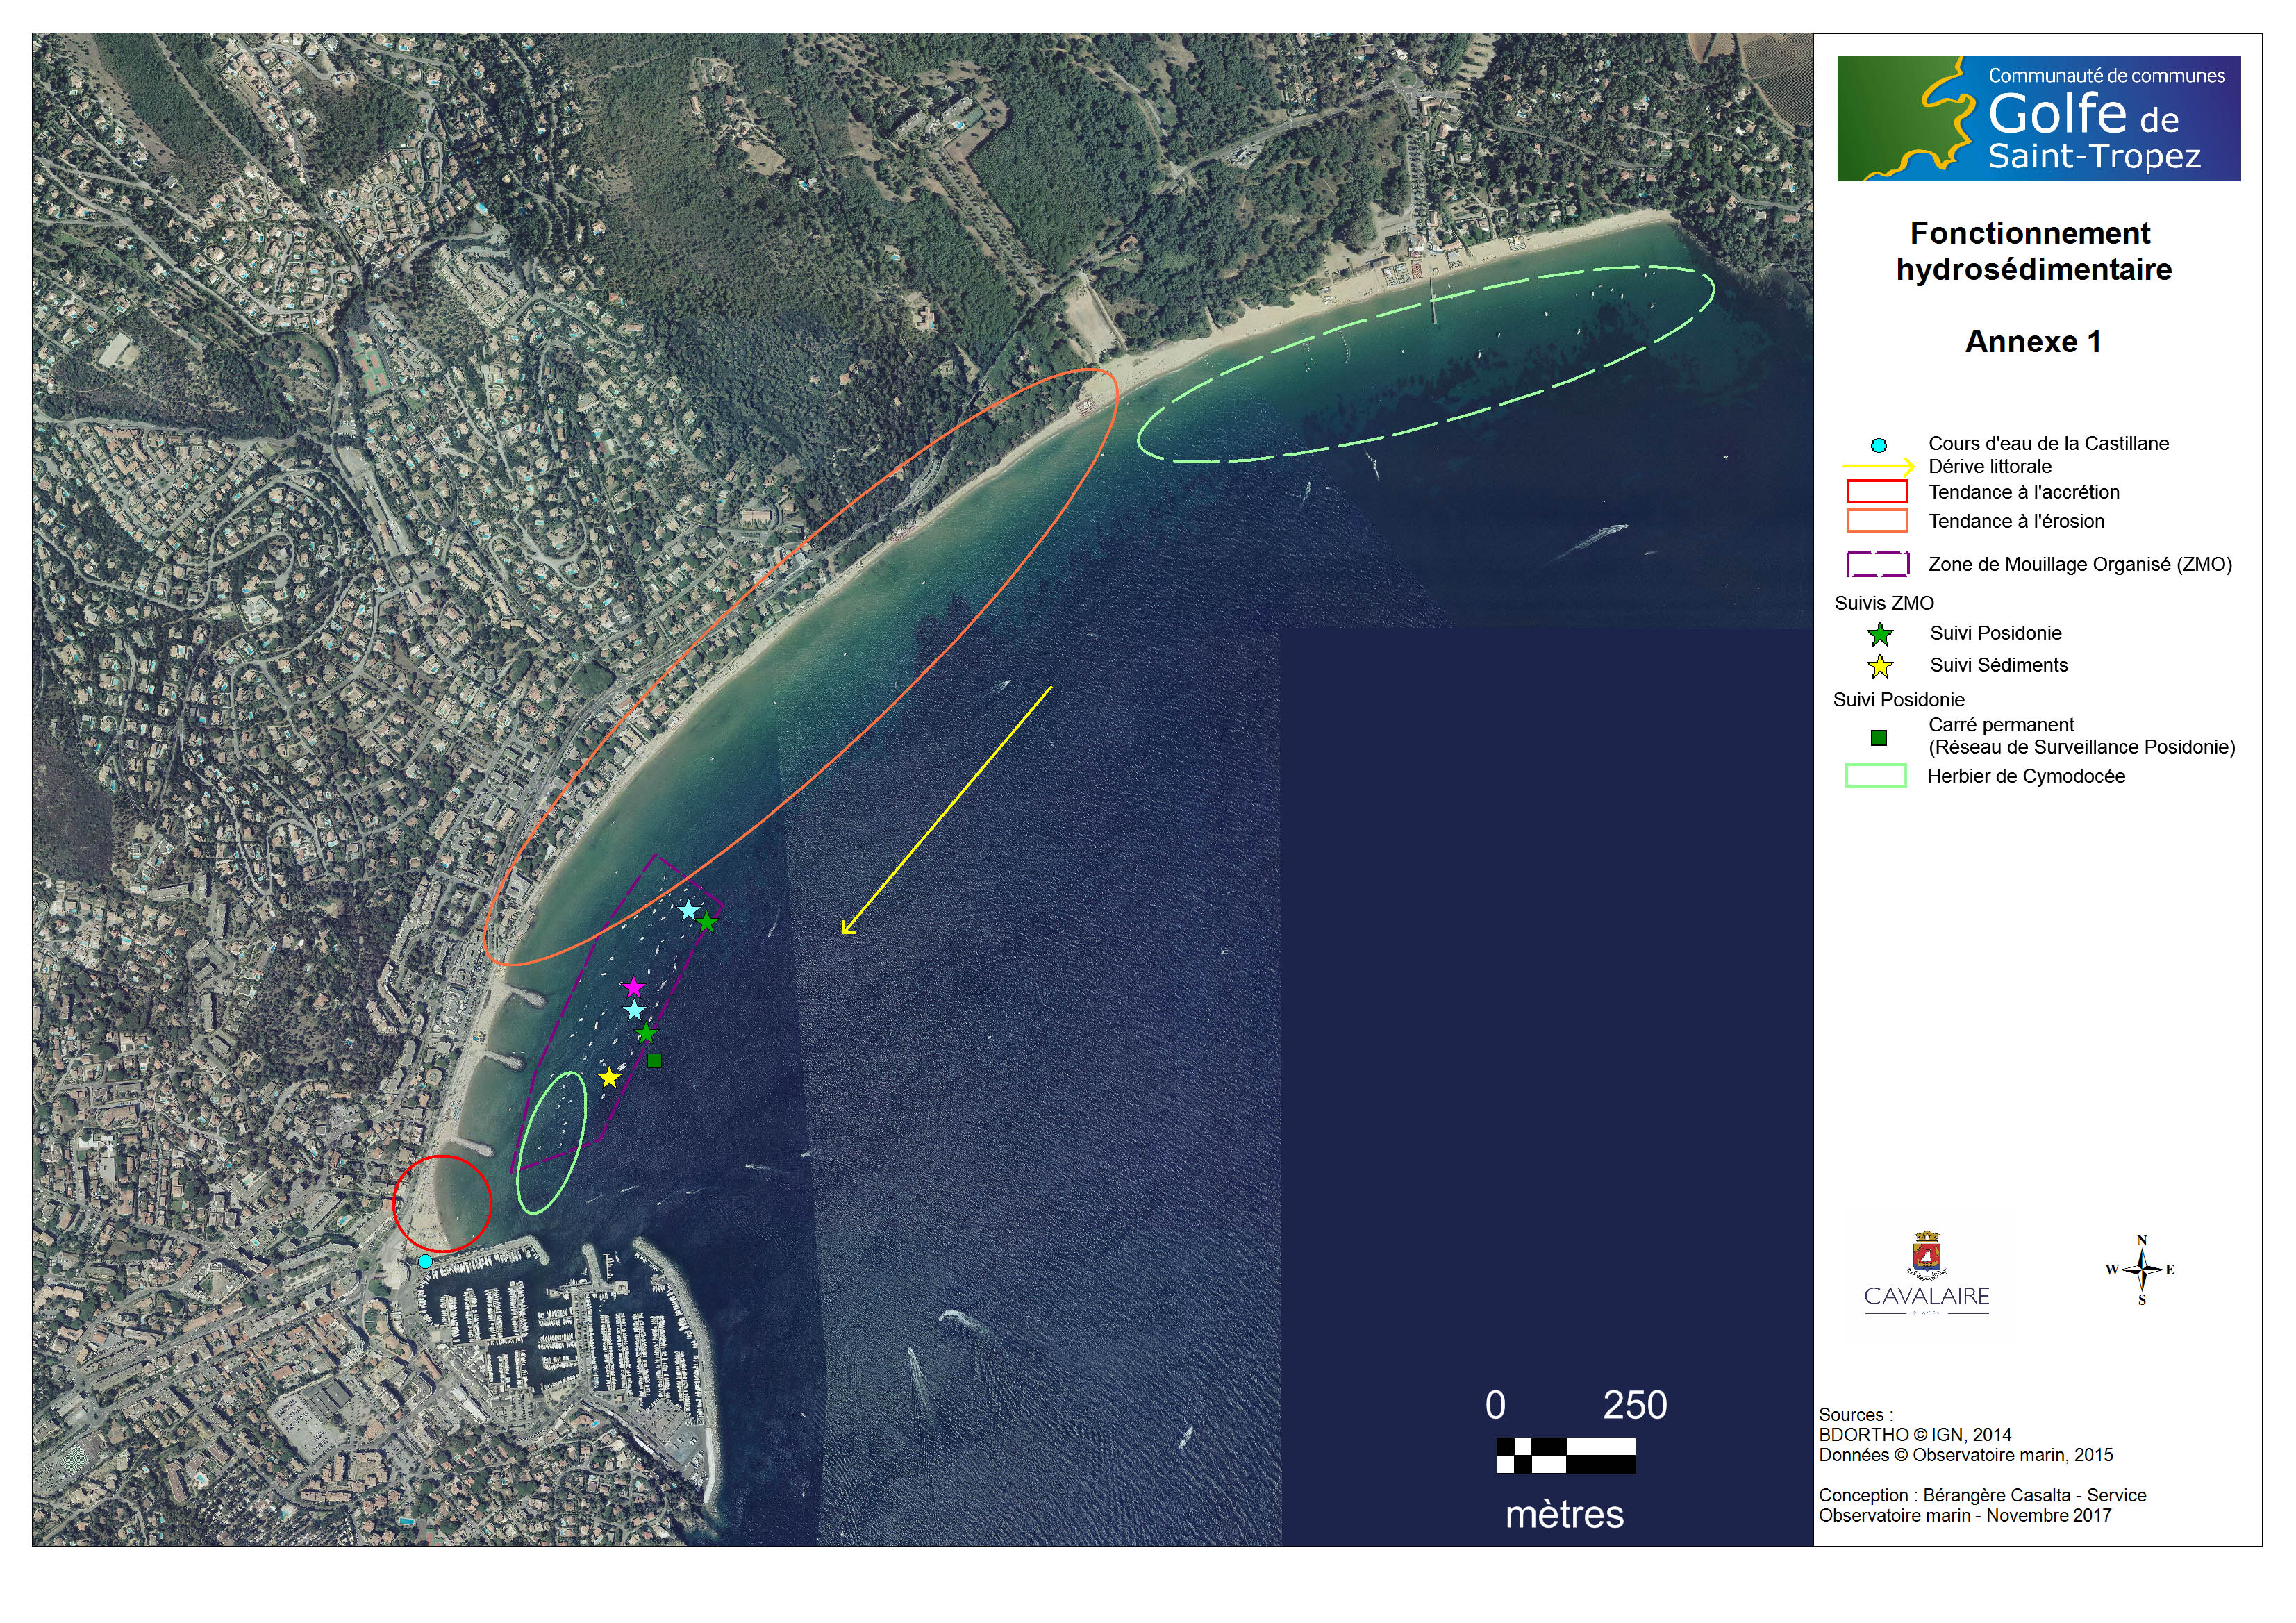This screenshot has width=2296, height=1623.
Task: Click the 'Suivis ZMO' section heading
Action: [x=1884, y=603]
